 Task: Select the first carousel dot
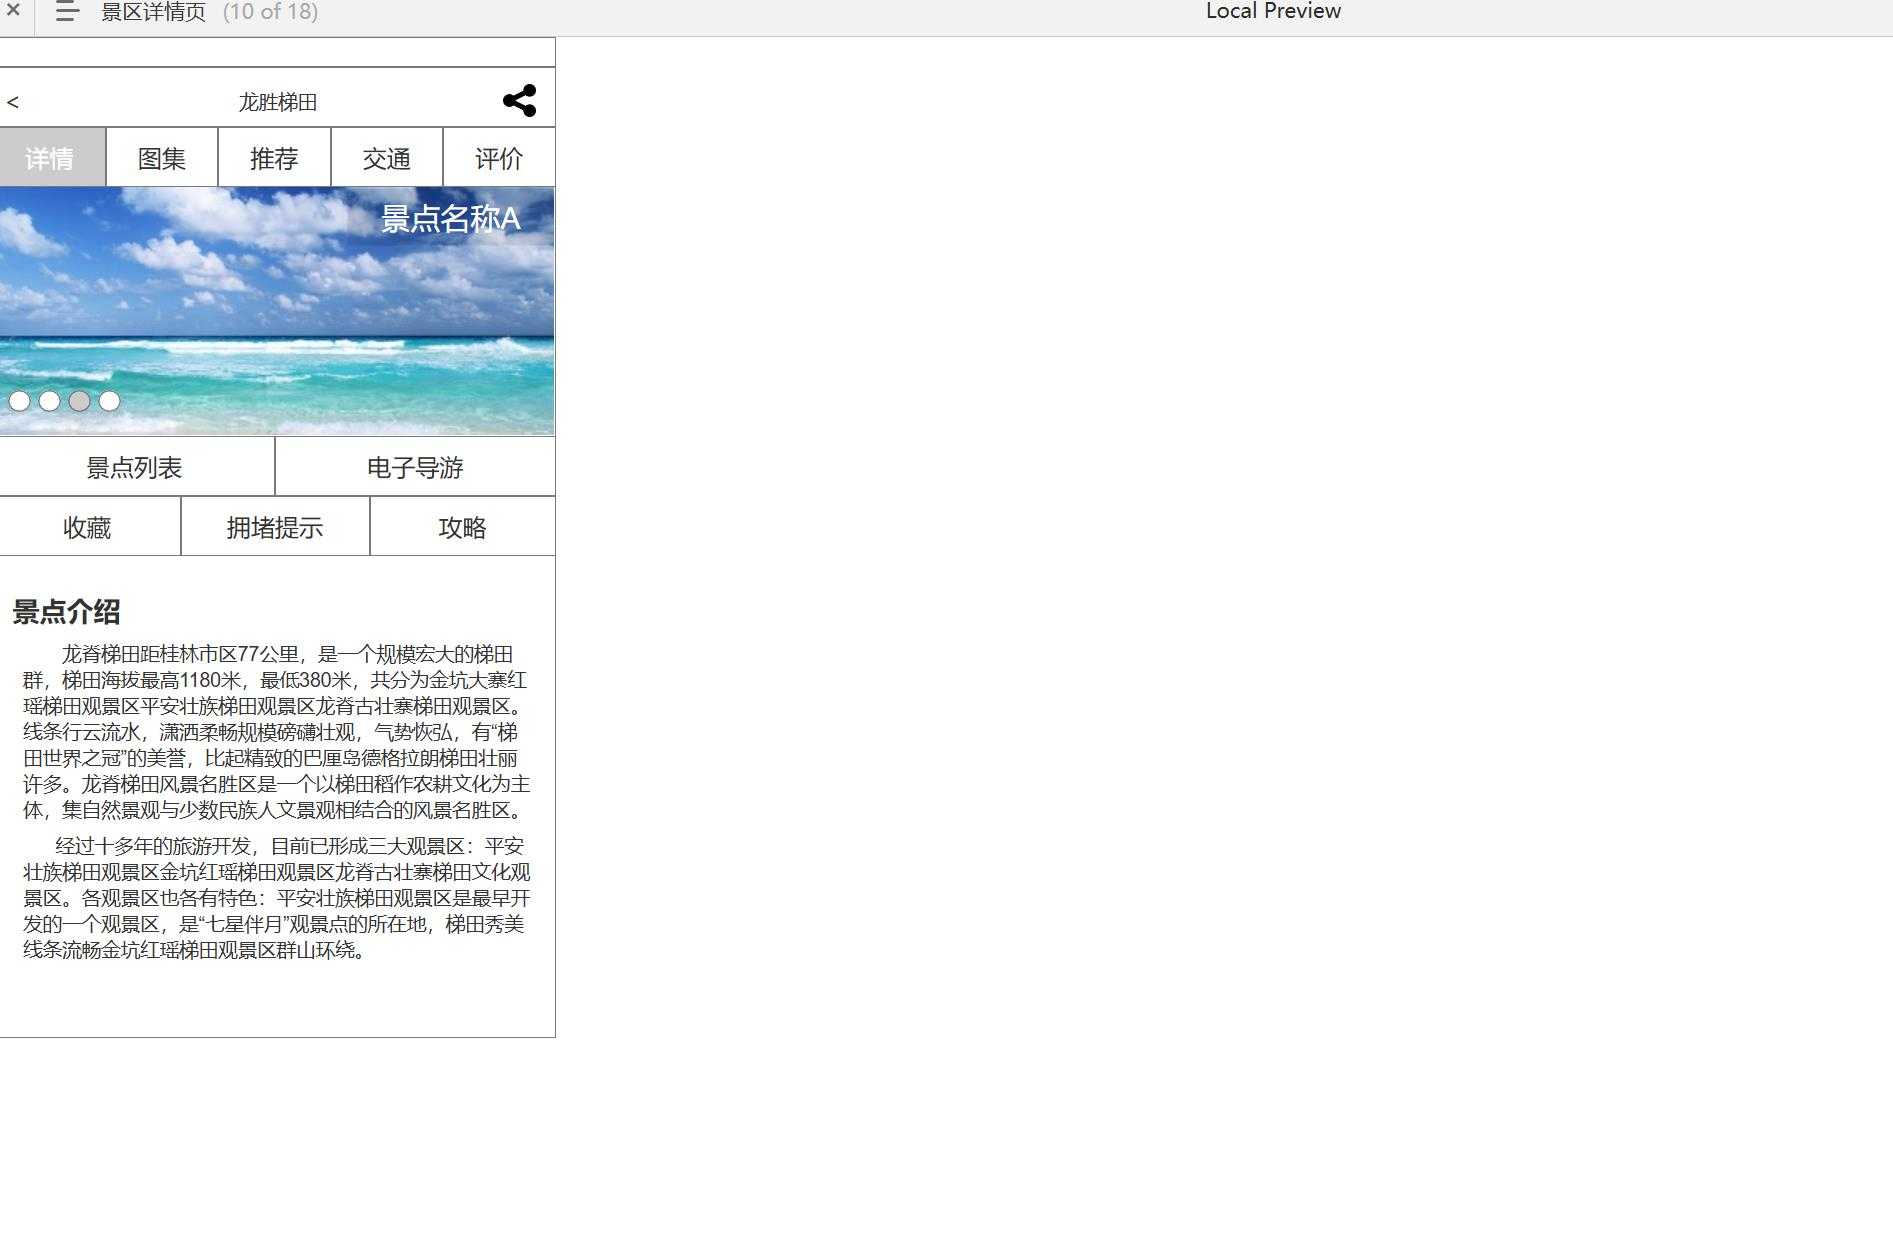pyautogui.click(x=19, y=401)
